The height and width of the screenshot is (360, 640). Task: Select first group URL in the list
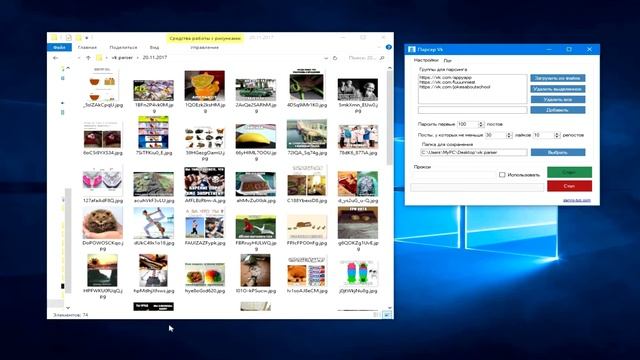[x=445, y=77]
